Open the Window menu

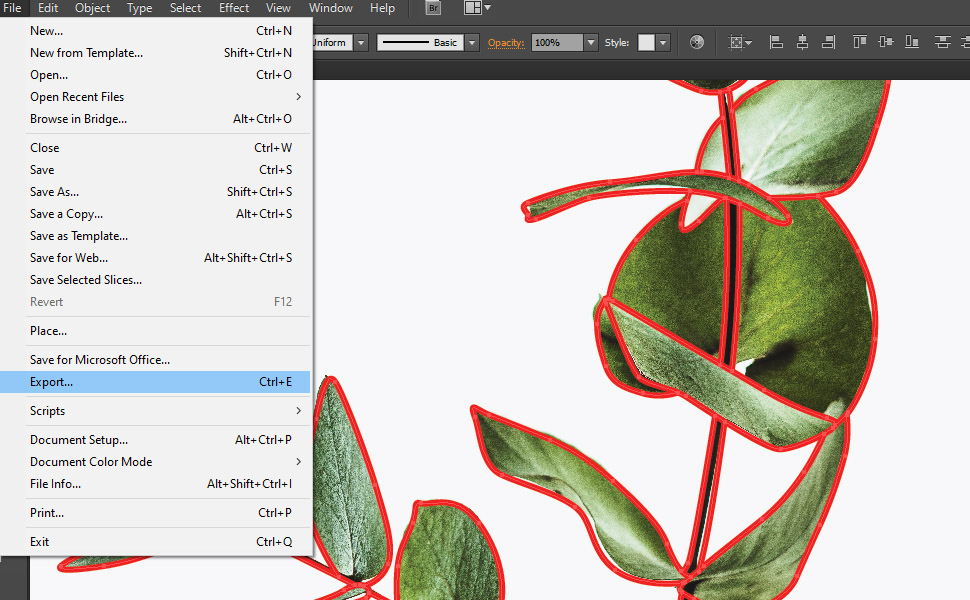pos(330,8)
